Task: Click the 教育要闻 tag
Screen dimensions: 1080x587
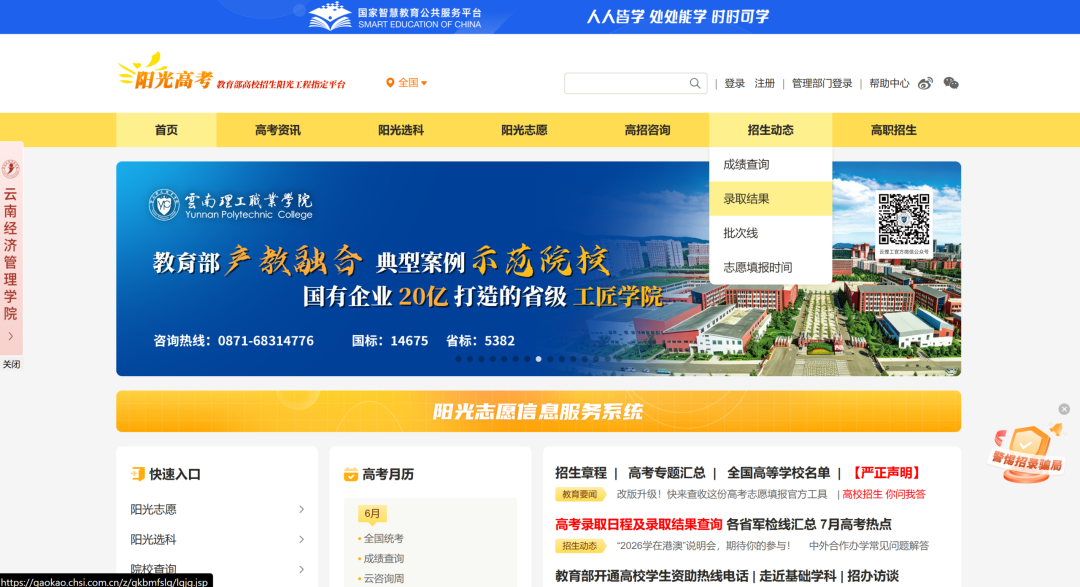Action: [x=580, y=494]
